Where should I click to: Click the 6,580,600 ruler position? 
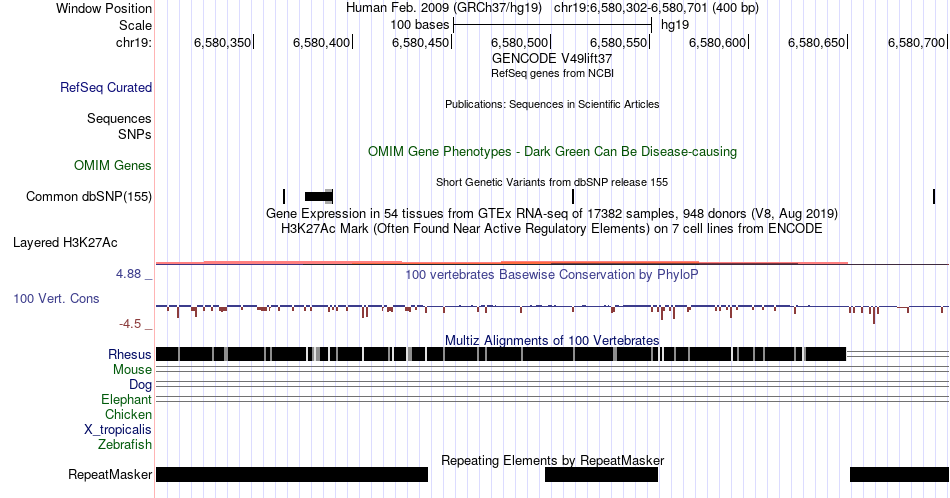click(x=717, y=42)
